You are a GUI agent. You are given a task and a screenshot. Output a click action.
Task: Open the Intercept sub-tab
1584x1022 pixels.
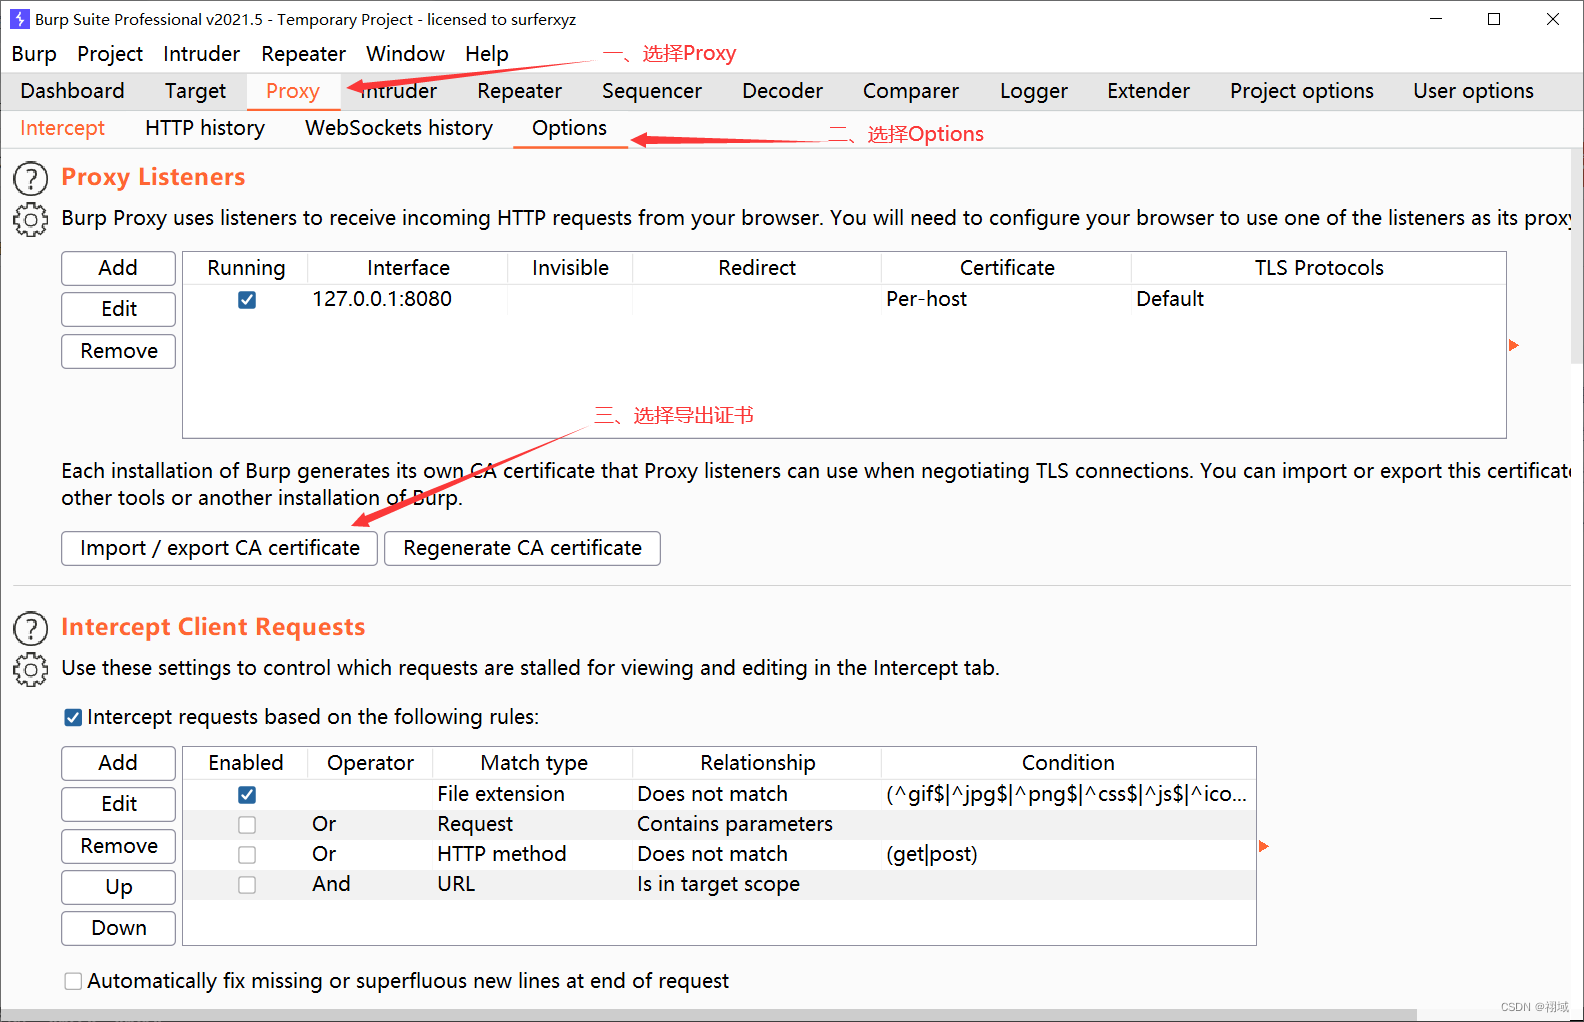tap(62, 128)
